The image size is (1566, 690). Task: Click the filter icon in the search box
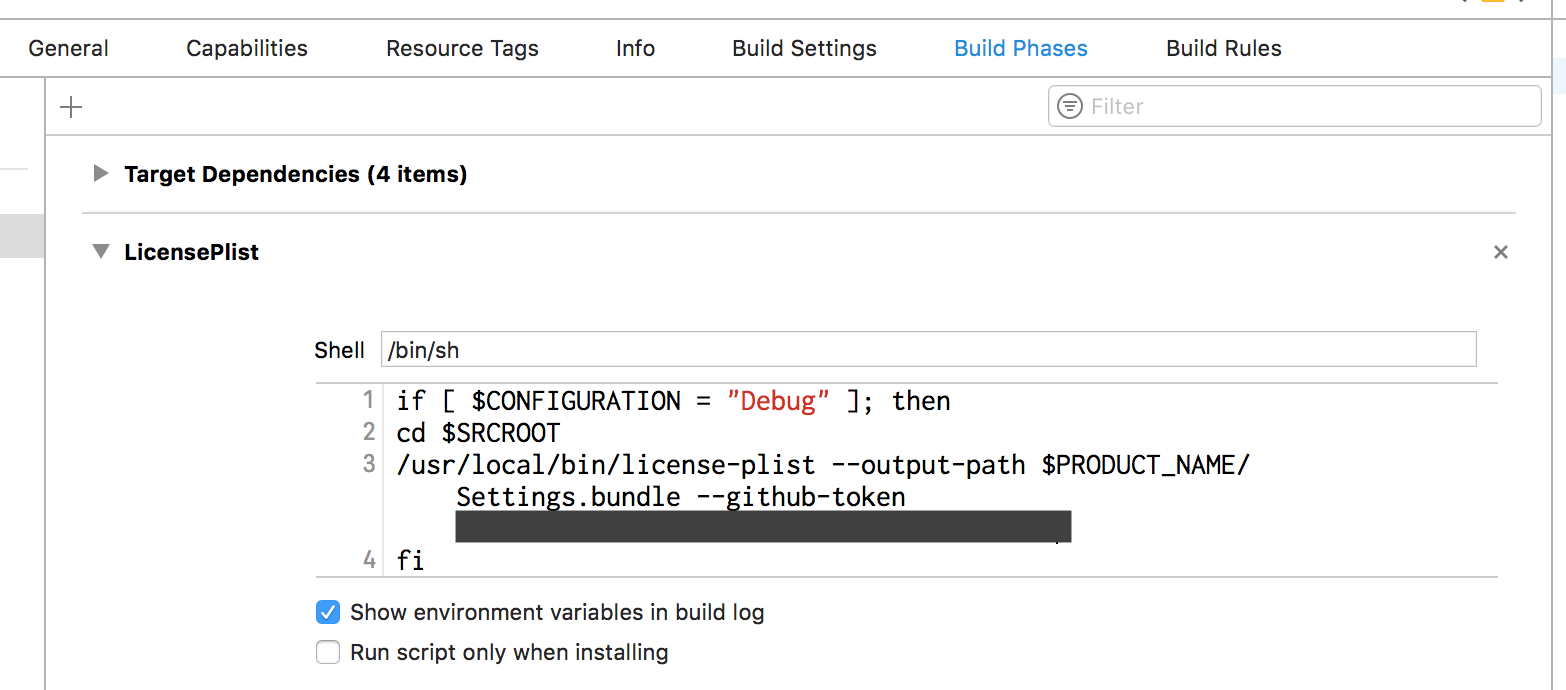[1070, 106]
